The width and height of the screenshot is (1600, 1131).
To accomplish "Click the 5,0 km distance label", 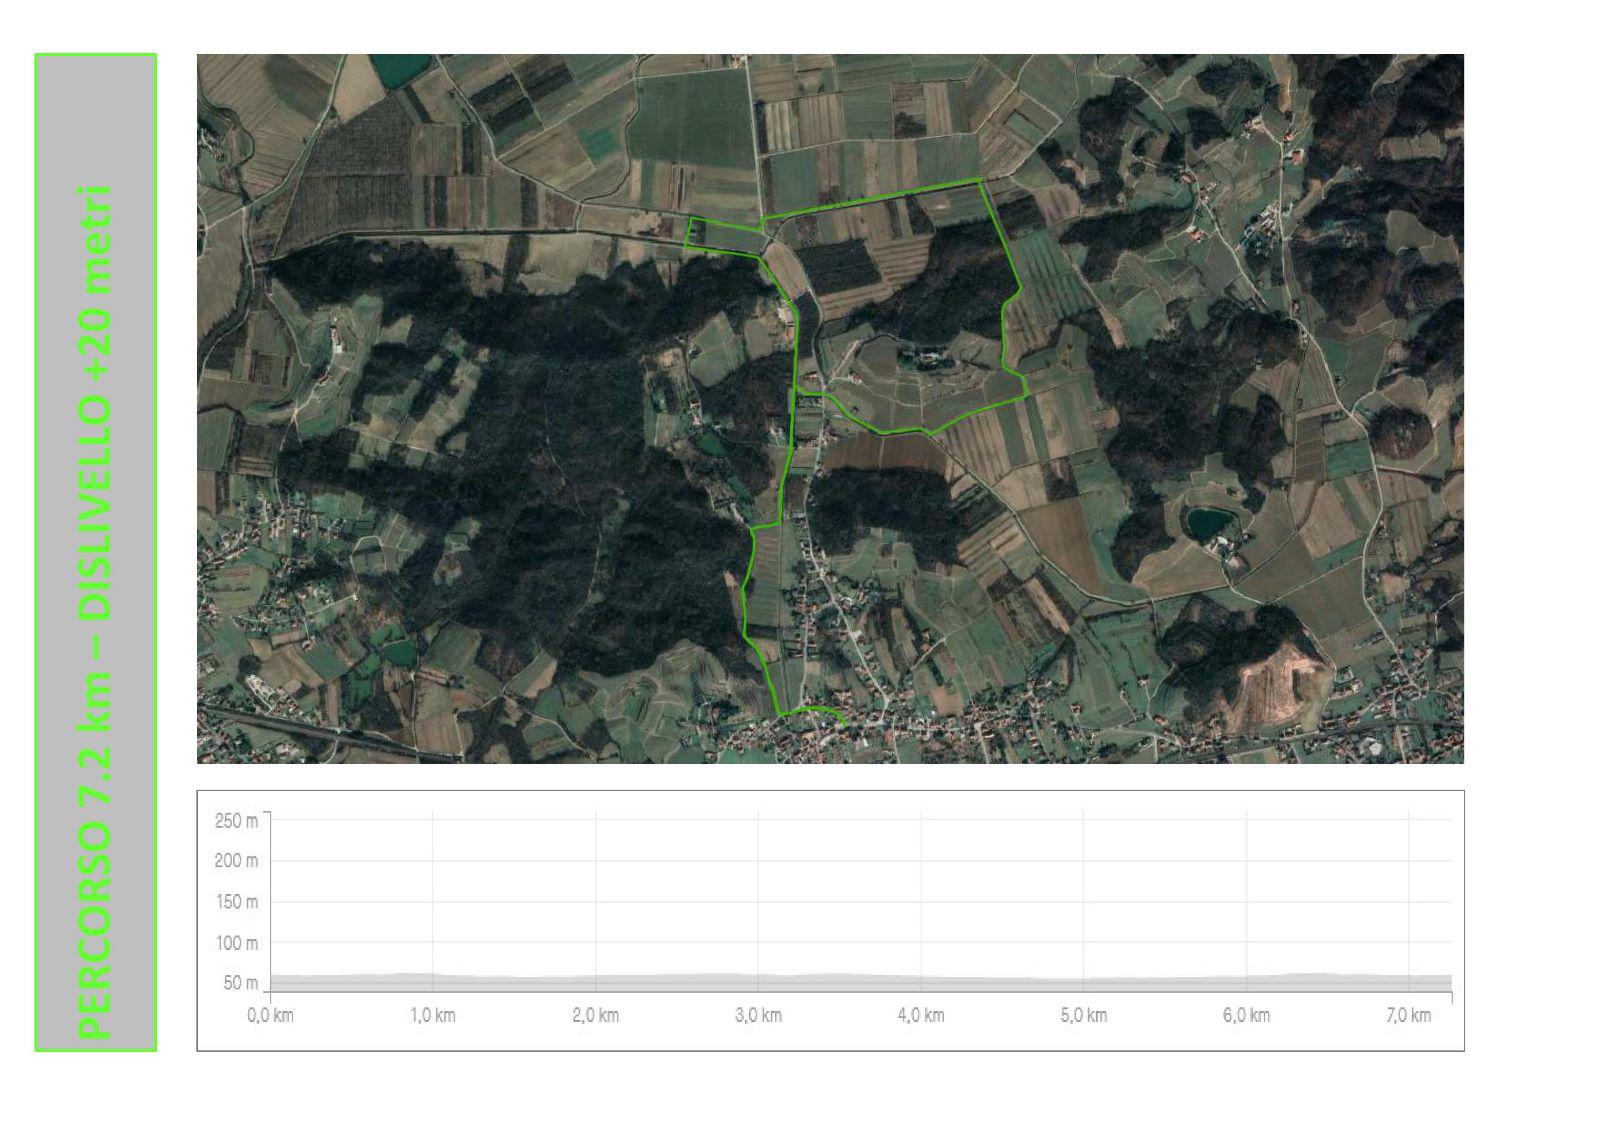I will coord(1084,1015).
